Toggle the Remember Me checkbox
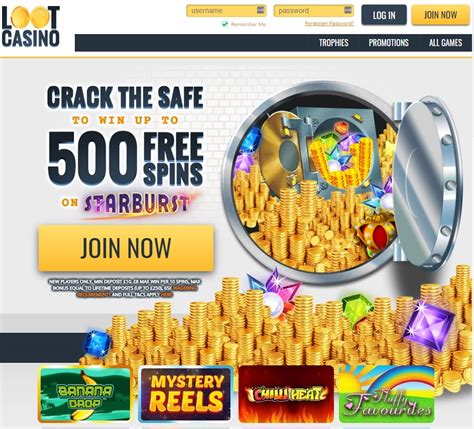The width and height of the screenshot is (474, 429). coord(225,24)
